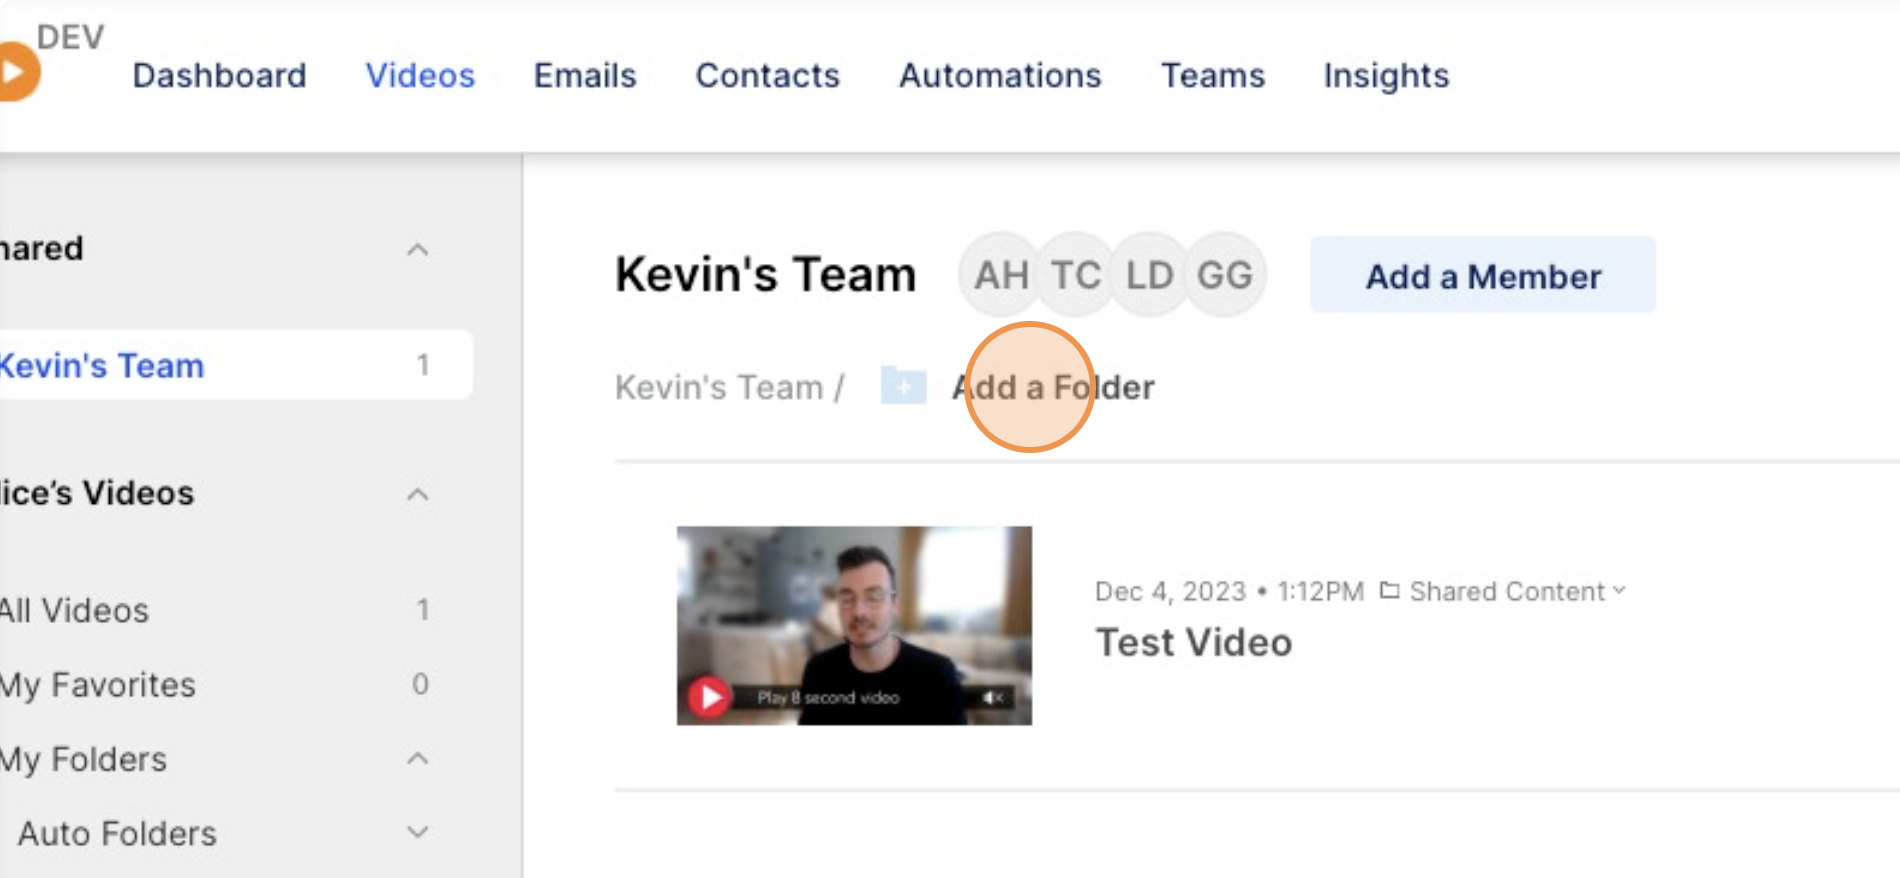Click the blue add-folder icon
The height and width of the screenshot is (878, 1900).
pos(903,386)
